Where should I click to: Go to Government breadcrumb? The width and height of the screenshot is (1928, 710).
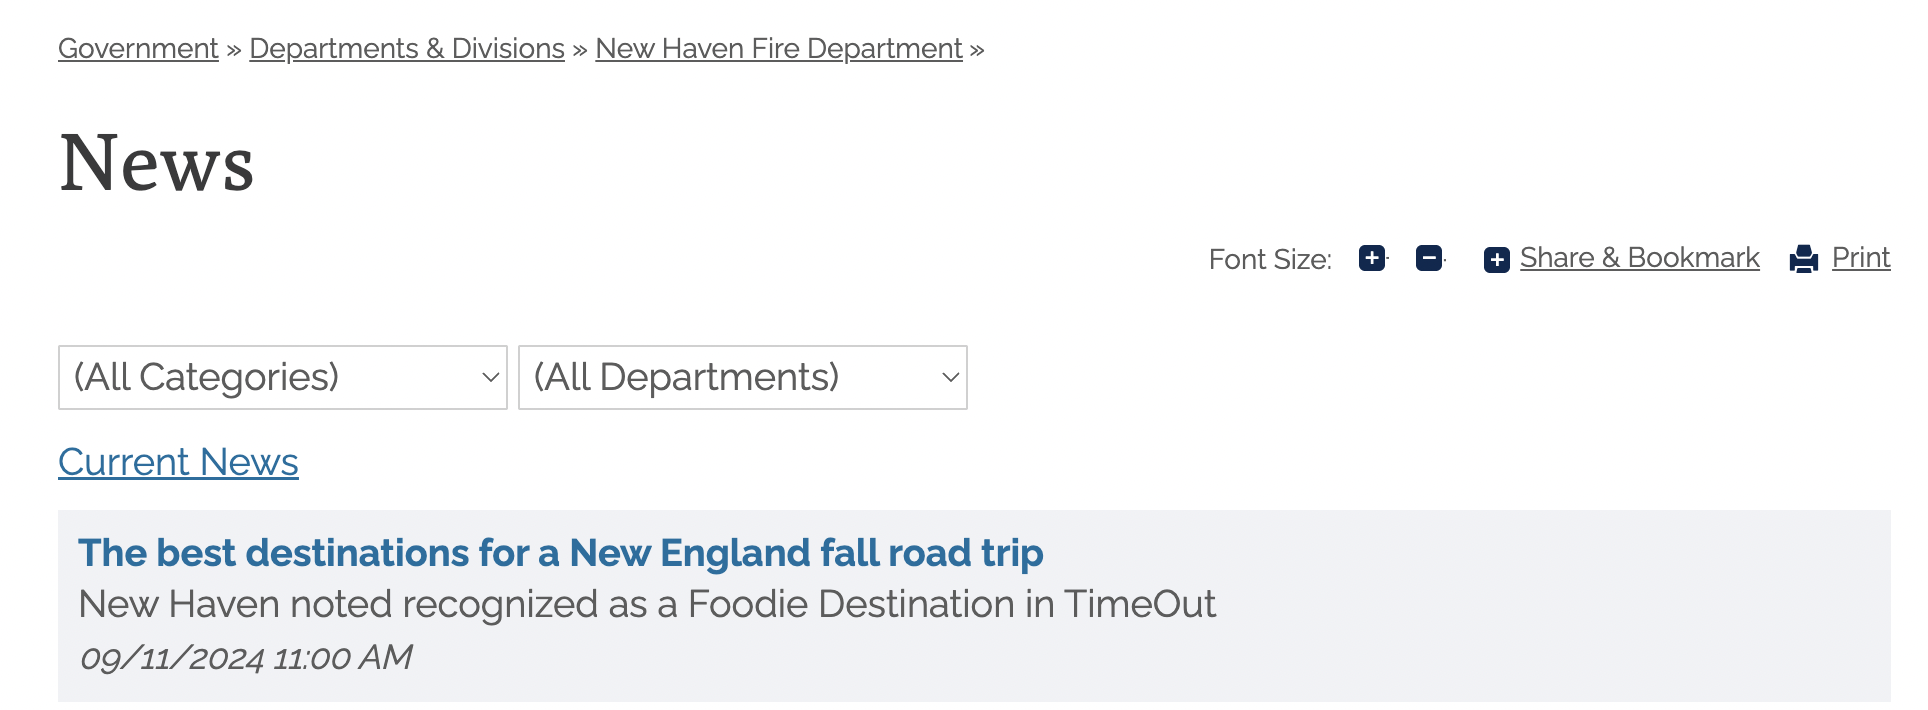tap(138, 48)
